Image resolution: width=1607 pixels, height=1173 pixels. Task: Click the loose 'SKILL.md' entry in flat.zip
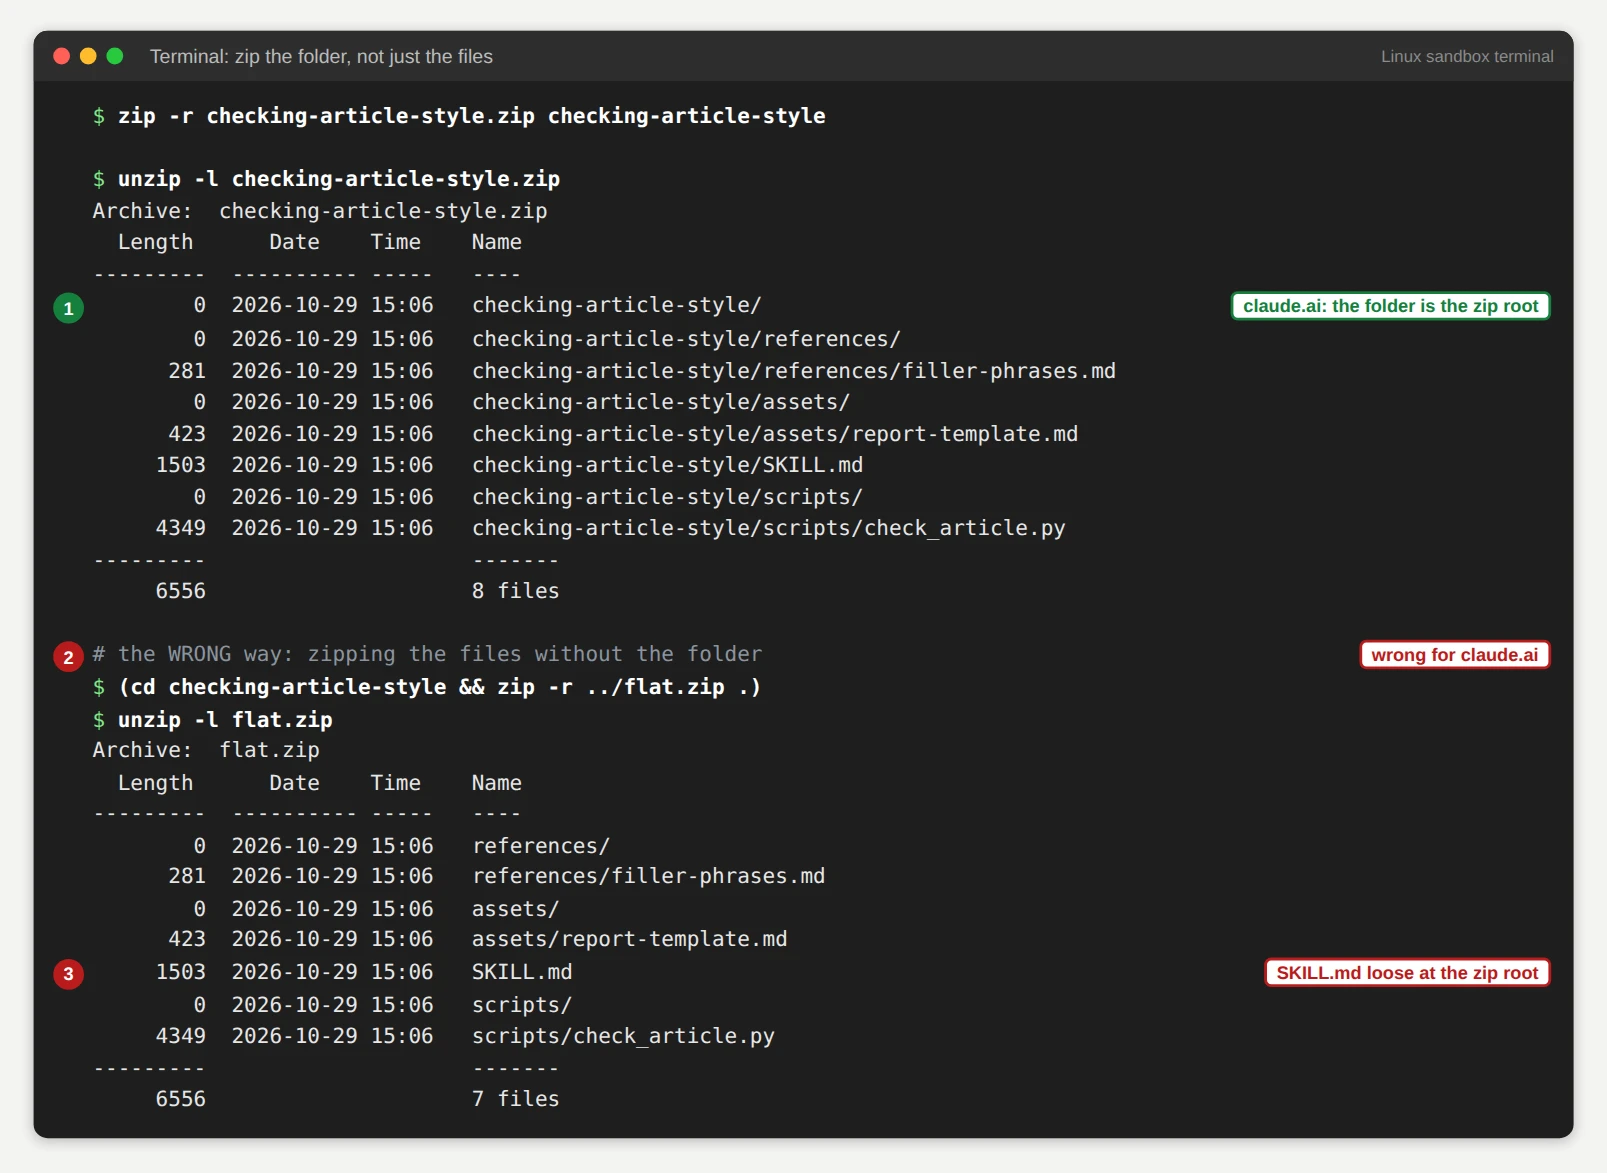pos(522,972)
